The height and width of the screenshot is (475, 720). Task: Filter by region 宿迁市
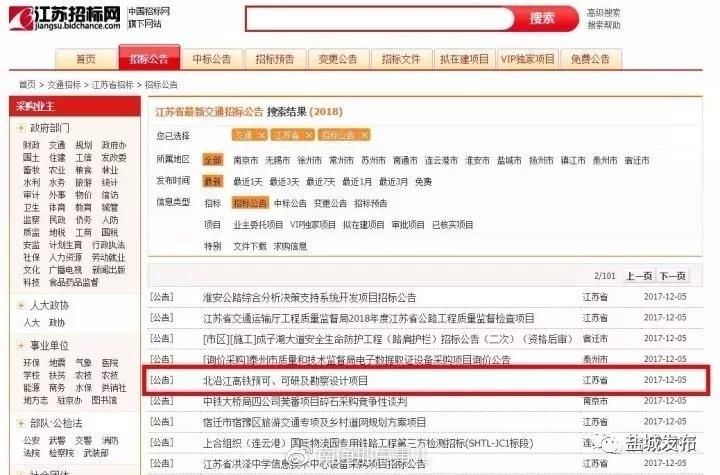[x=637, y=160]
